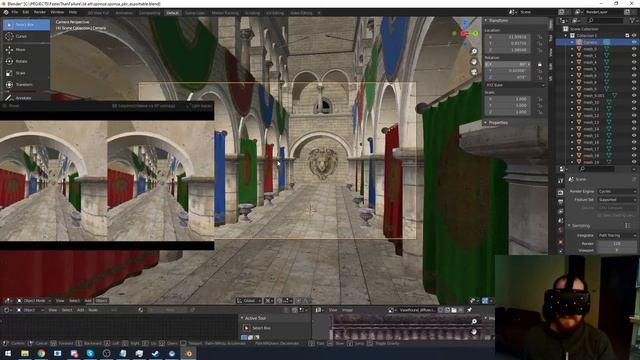Select the Annotate tool
Screen dimensions: 640x360
pos(26,98)
